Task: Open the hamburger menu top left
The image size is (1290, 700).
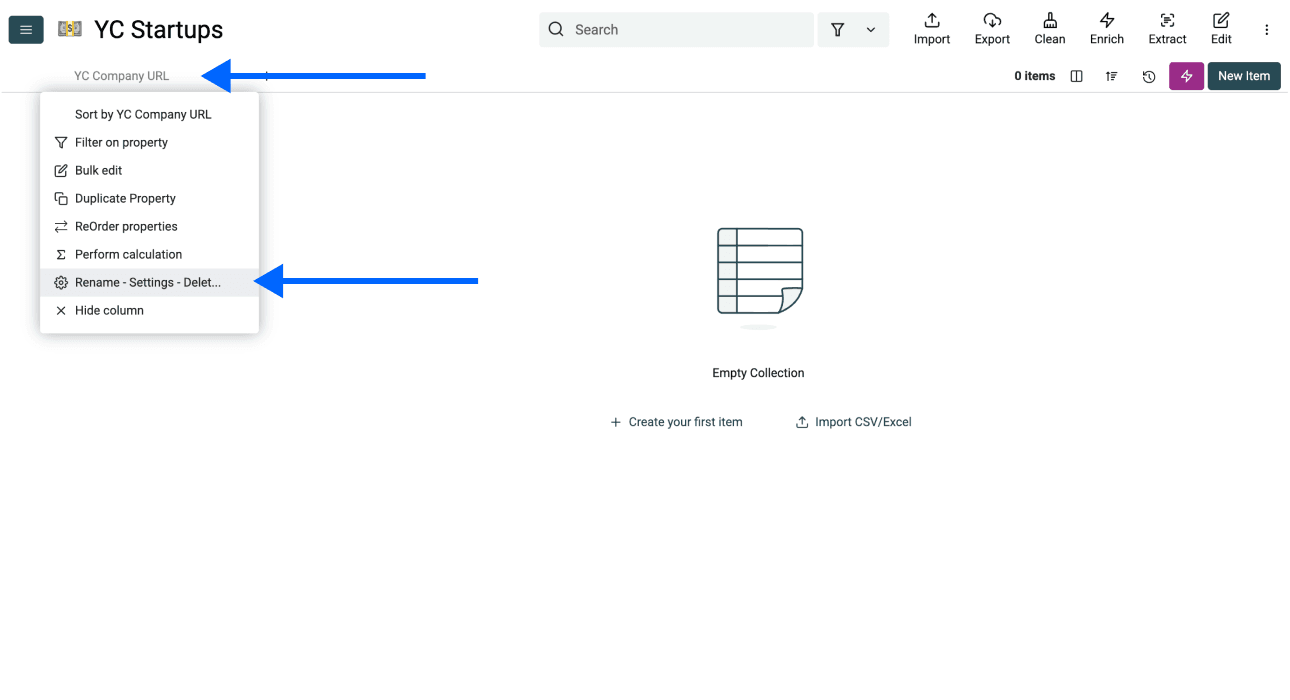Action: tap(25, 29)
